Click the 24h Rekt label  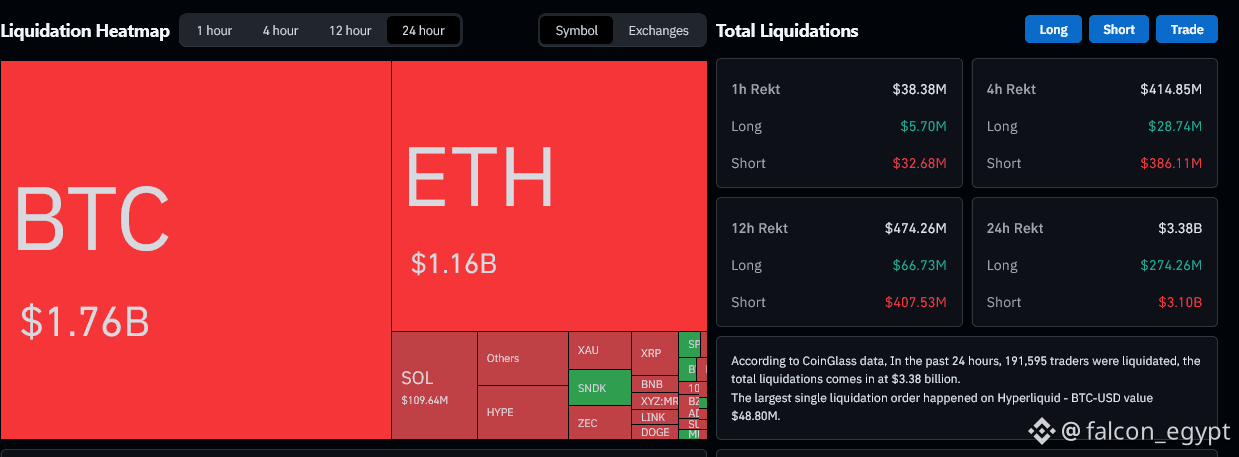pyautogui.click(x=1015, y=228)
